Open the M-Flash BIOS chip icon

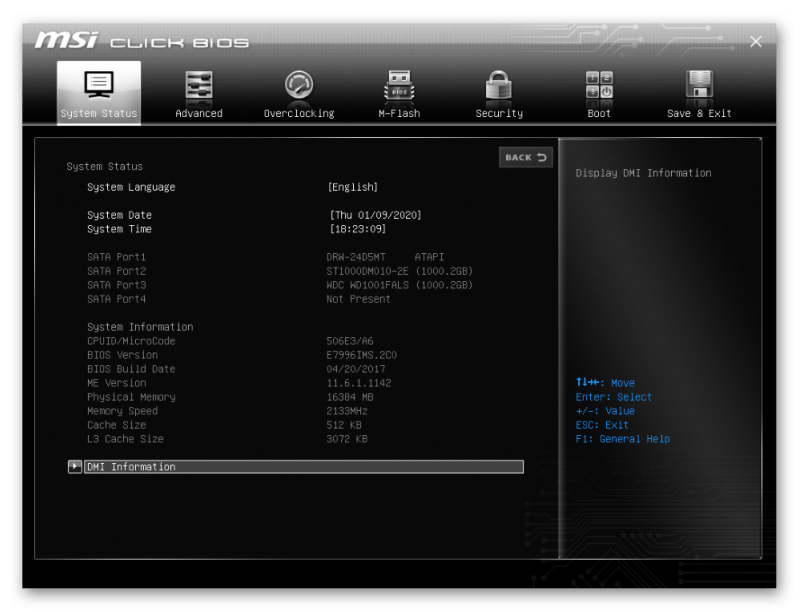[399, 85]
